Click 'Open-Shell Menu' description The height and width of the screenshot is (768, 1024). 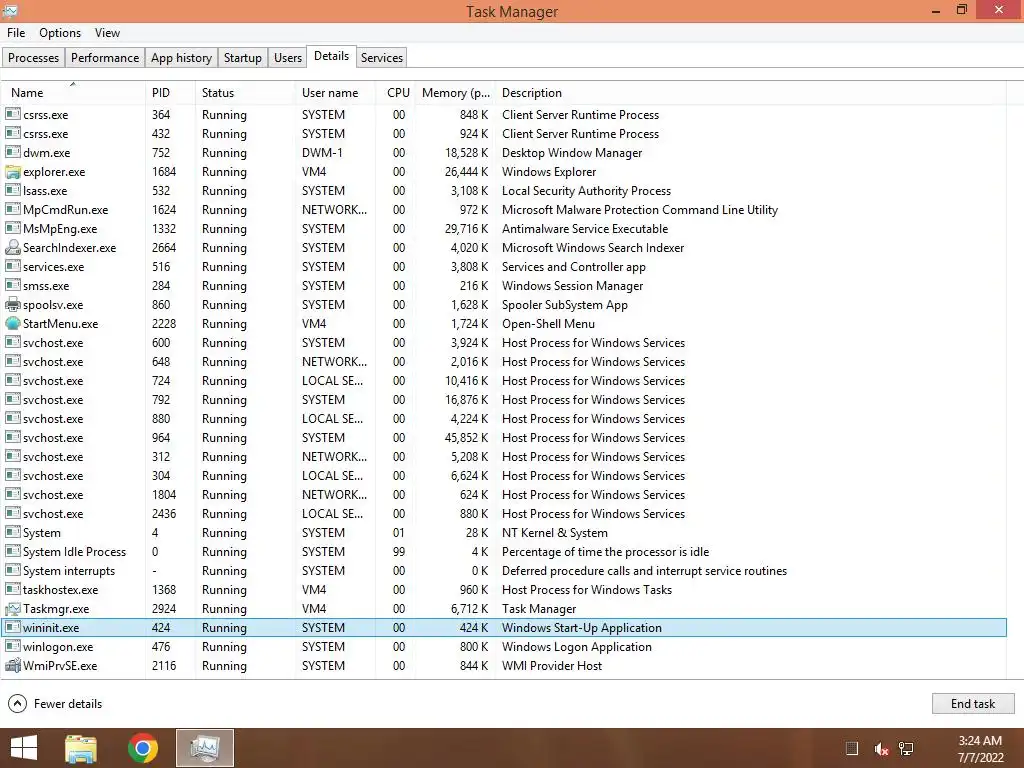pos(548,323)
